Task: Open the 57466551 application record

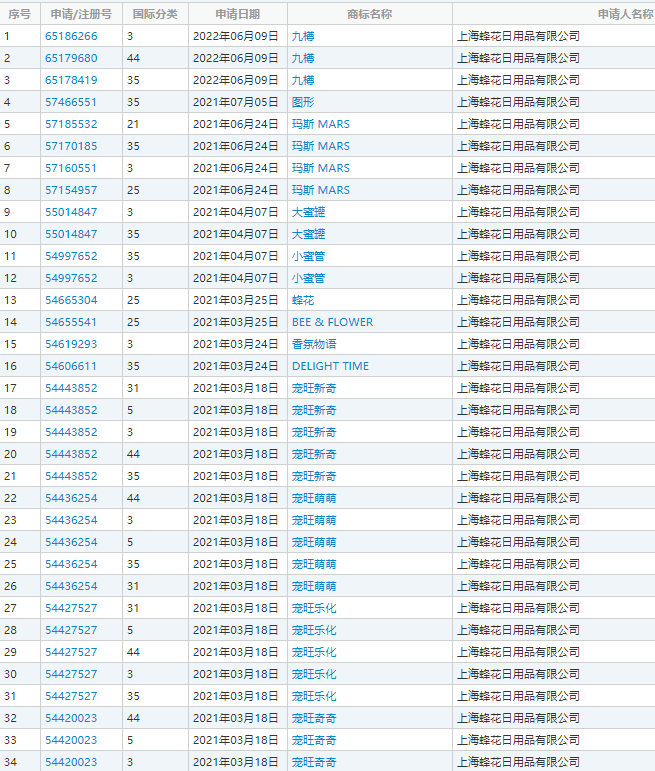Action: pos(71,102)
